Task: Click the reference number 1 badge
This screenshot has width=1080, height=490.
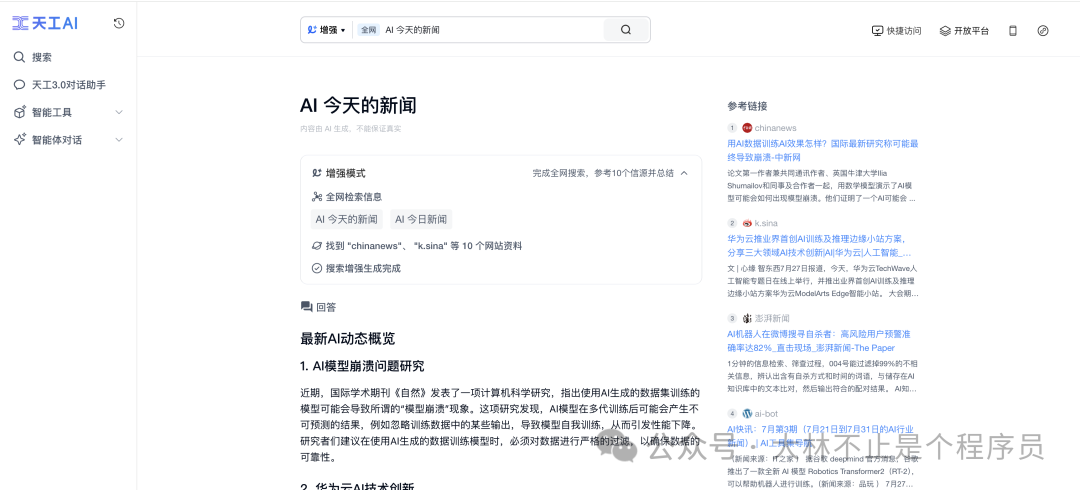Action: pos(732,127)
